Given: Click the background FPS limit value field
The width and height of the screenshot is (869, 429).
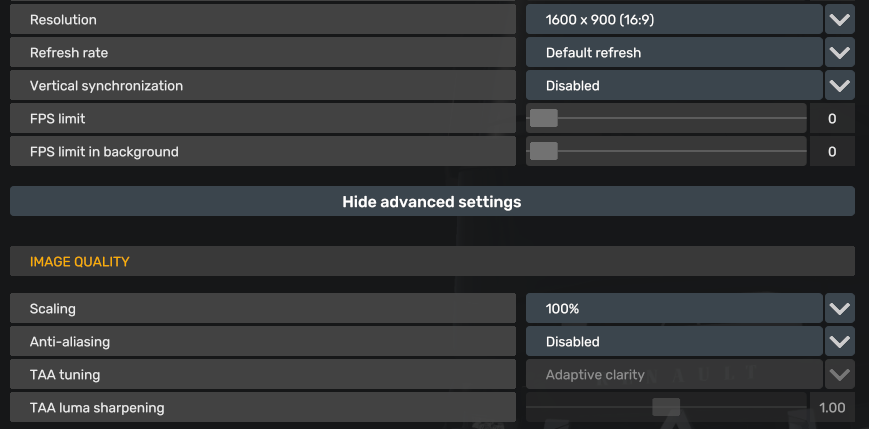Looking at the screenshot, I should click(832, 151).
